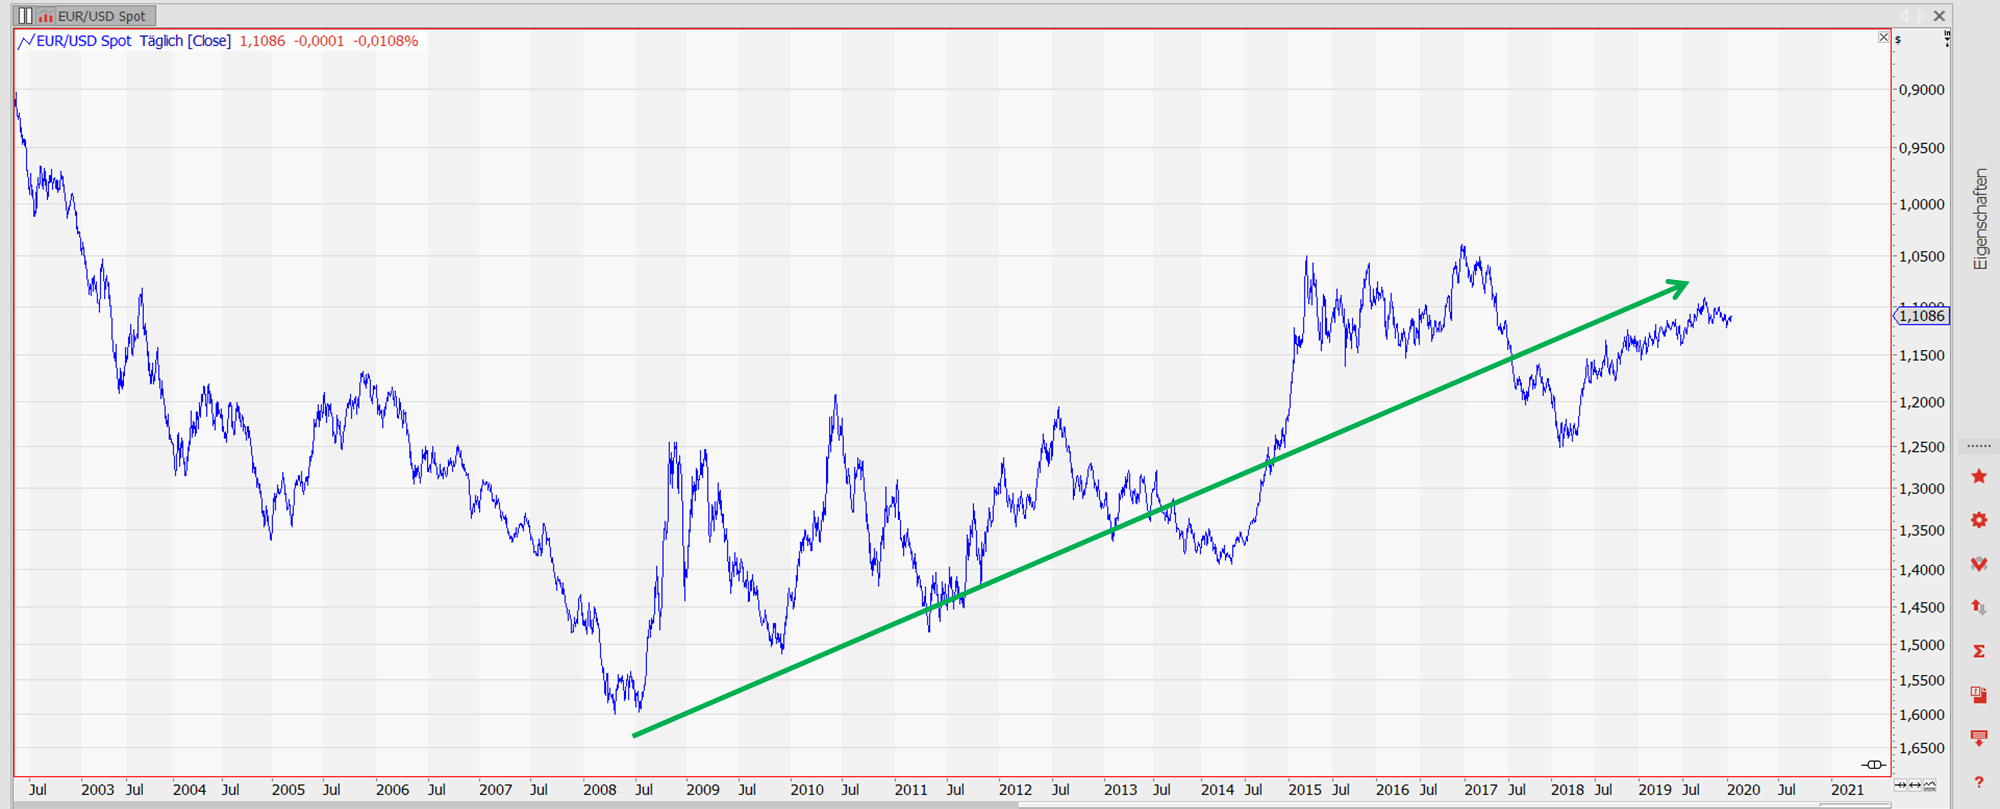Expand the dotted sidebar handle above star
Viewport: 2000px width, 809px height.
[1978, 445]
